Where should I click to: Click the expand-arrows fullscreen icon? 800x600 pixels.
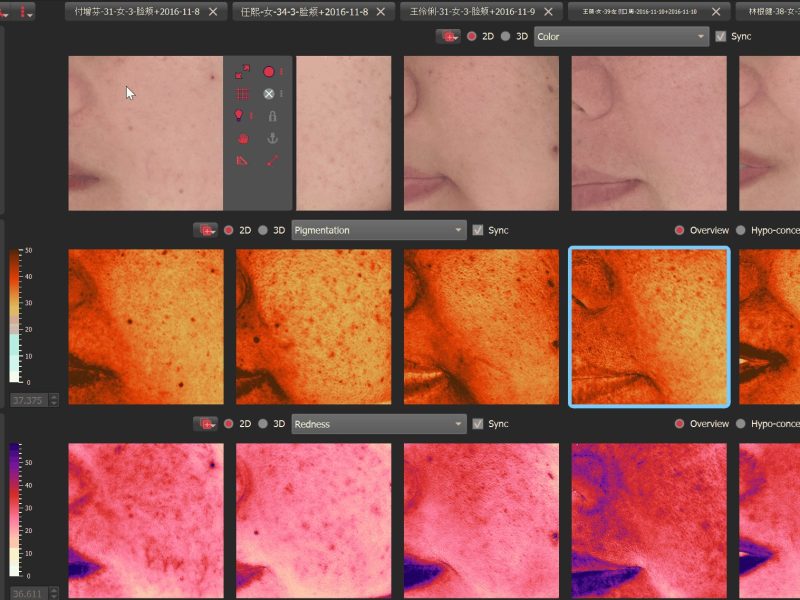tap(242, 72)
